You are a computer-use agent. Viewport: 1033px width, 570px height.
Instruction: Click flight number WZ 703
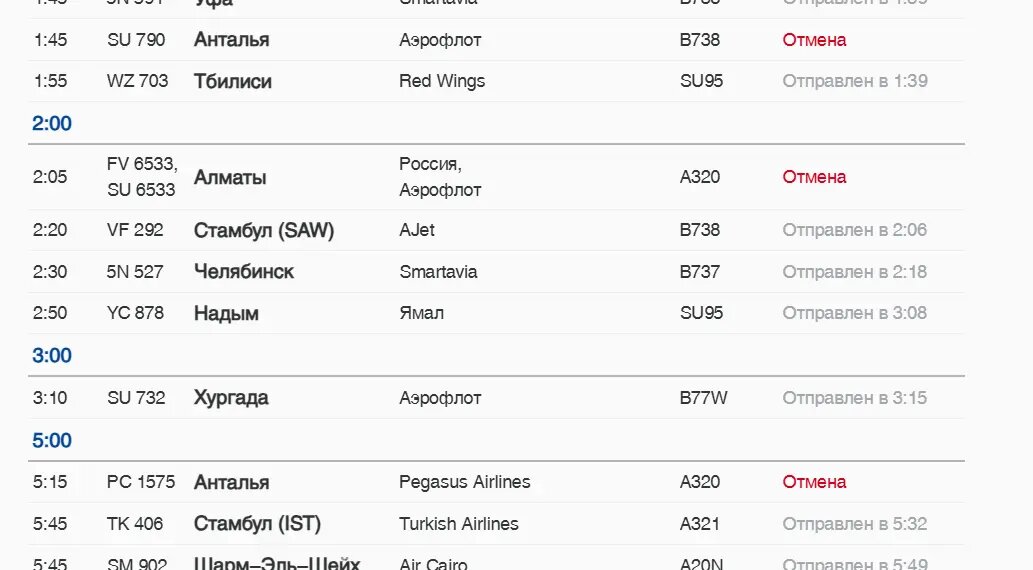tap(137, 81)
